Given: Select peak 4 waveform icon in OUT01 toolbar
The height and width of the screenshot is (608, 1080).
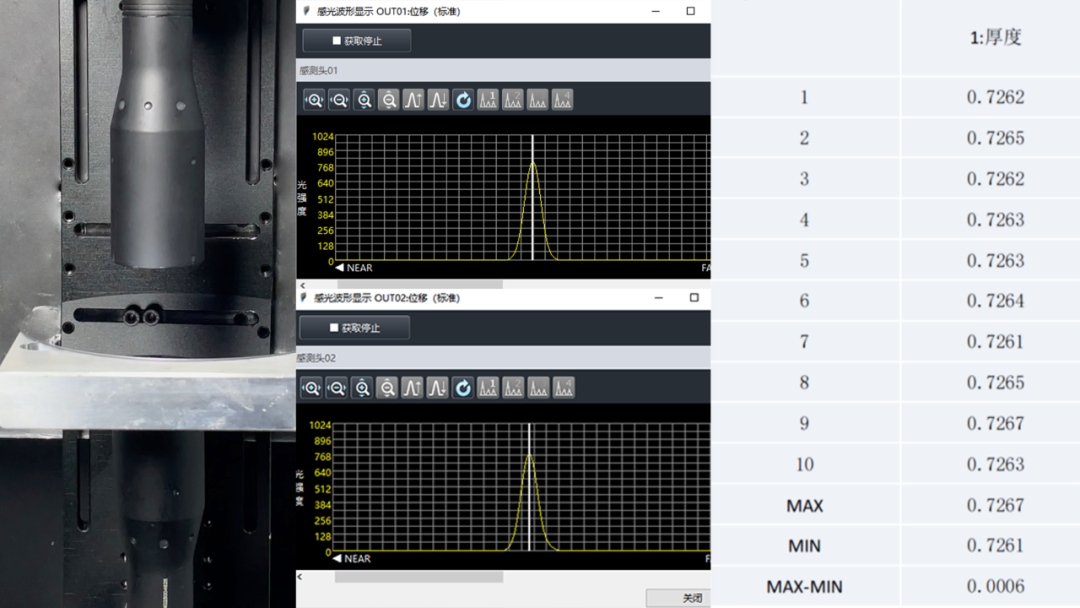Looking at the screenshot, I should click(x=562, y=100).
